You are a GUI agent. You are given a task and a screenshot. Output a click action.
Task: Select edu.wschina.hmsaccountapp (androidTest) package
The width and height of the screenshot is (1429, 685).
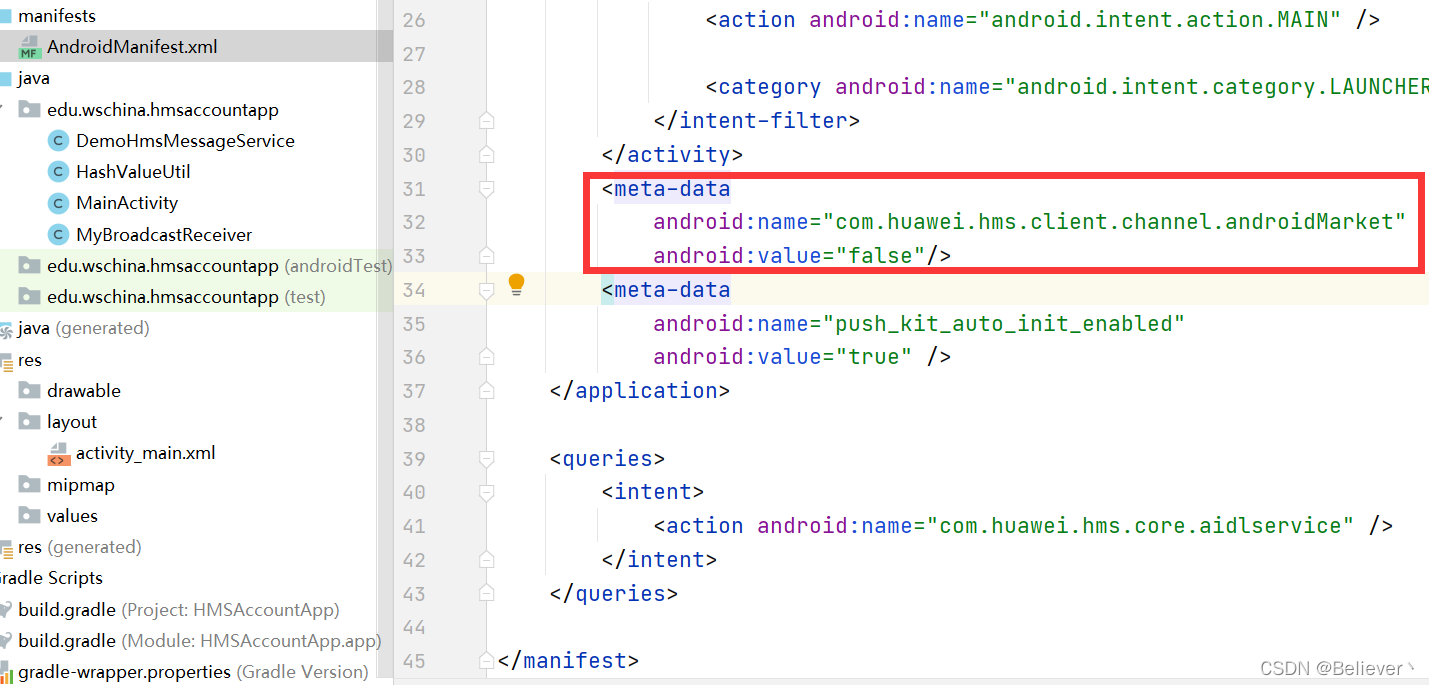click(219, 266)
